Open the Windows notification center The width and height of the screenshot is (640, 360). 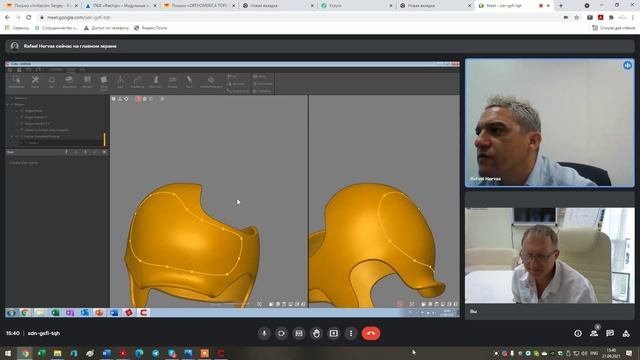(629, 353)
